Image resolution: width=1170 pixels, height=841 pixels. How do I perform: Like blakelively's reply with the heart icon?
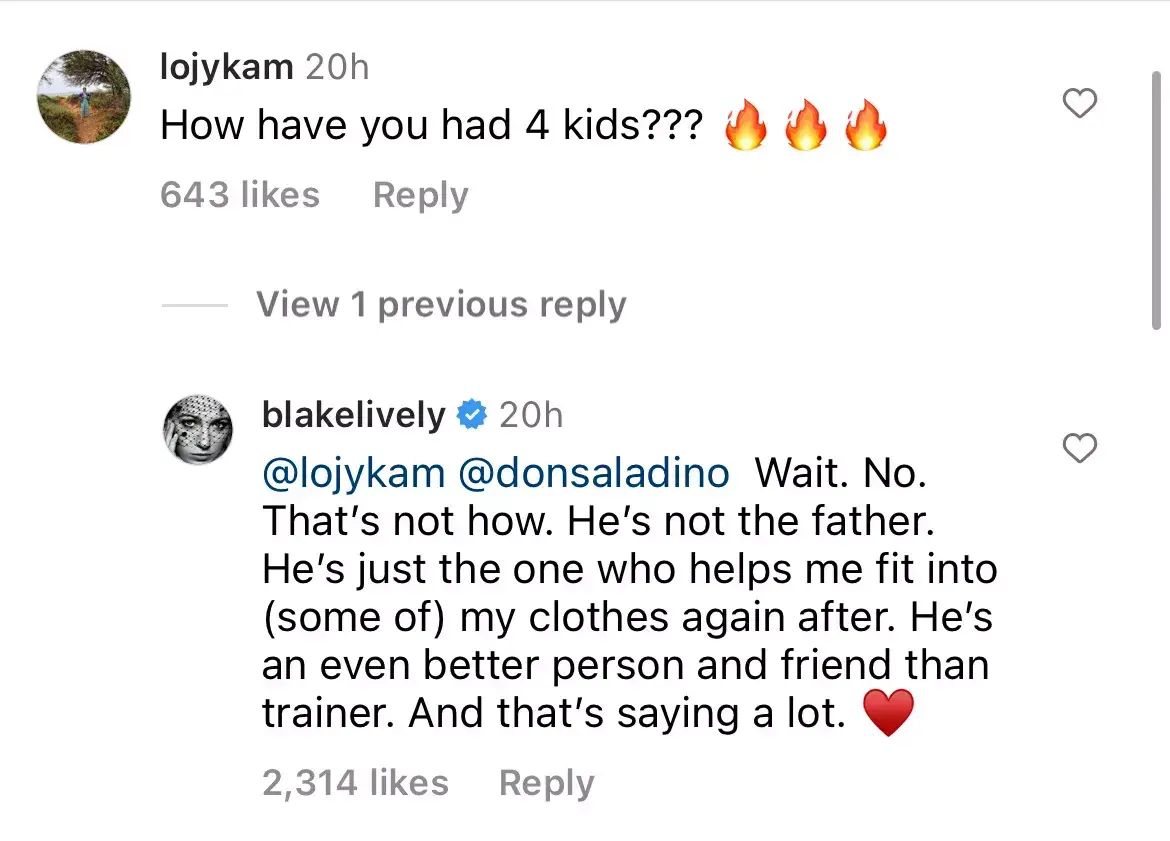tap(1079, 450)
